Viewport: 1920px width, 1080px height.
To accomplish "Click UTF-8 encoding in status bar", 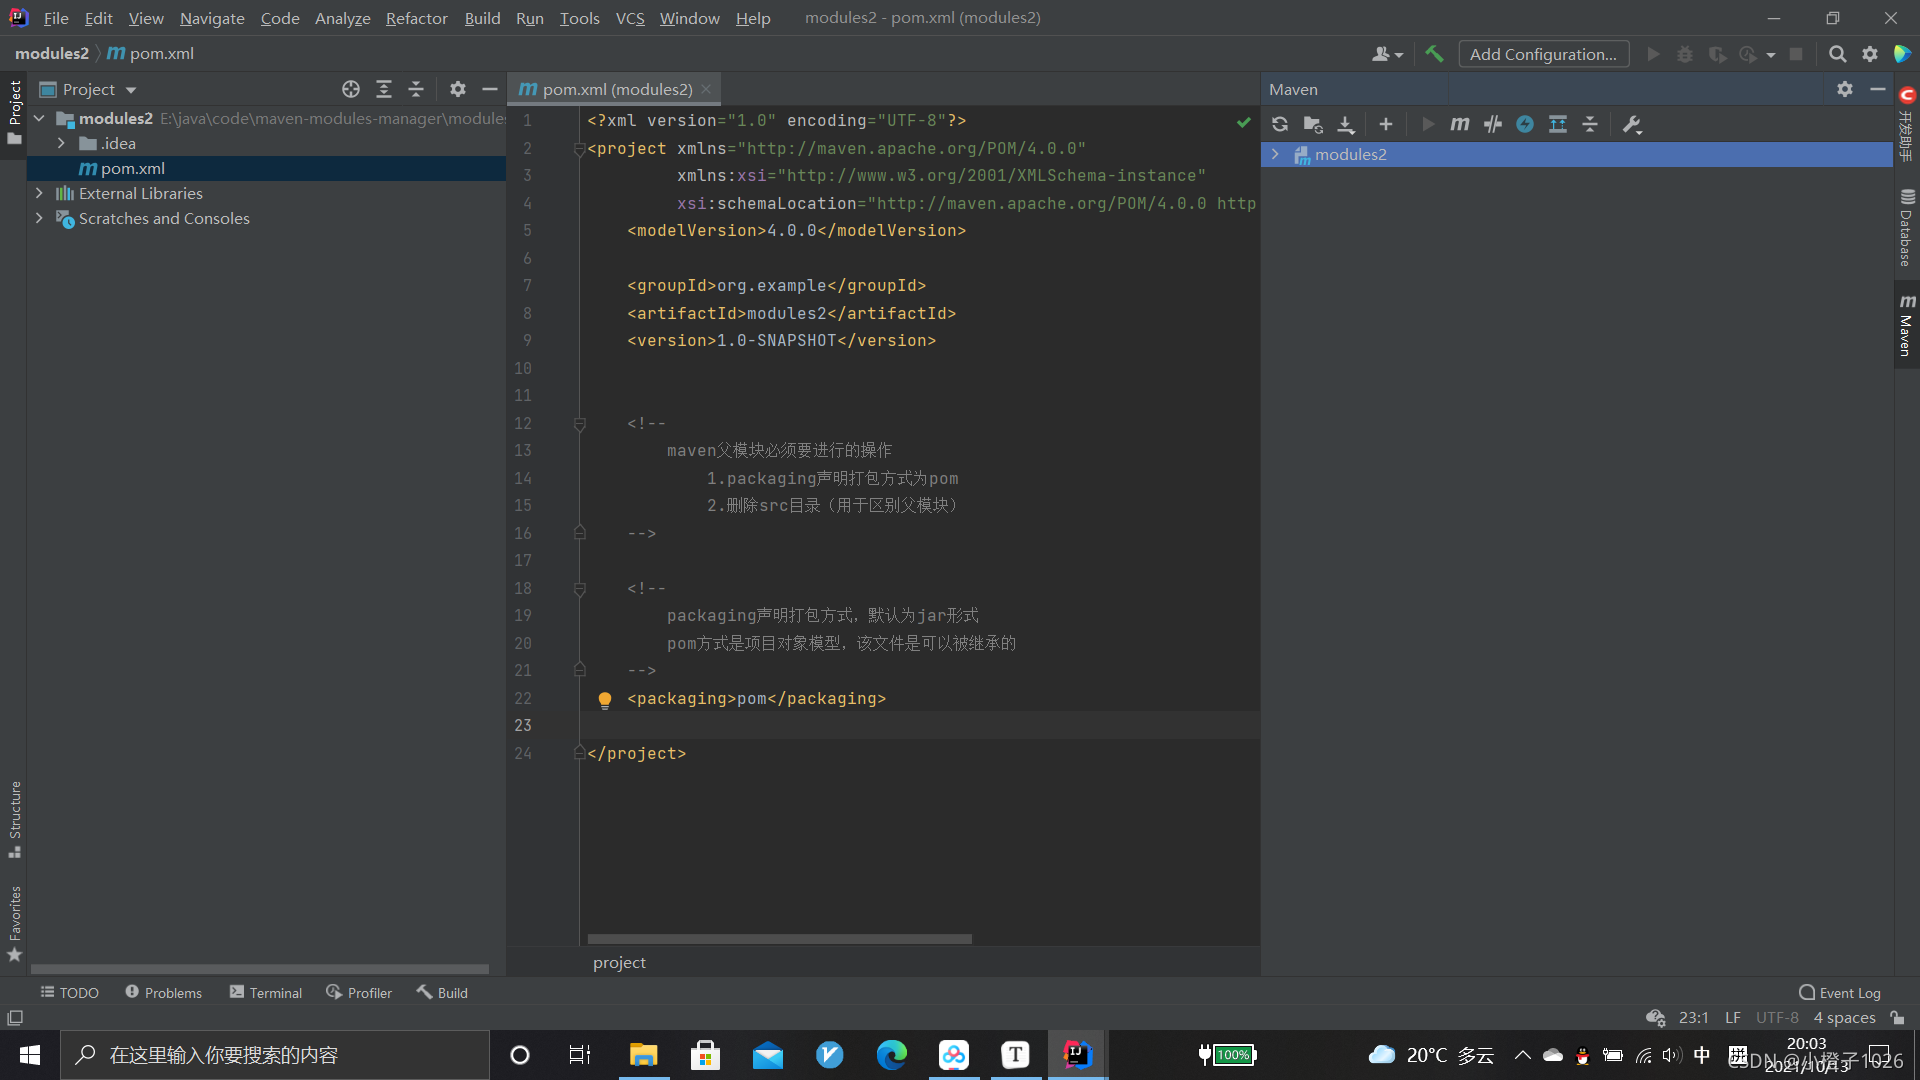I will point(1777,1018).
